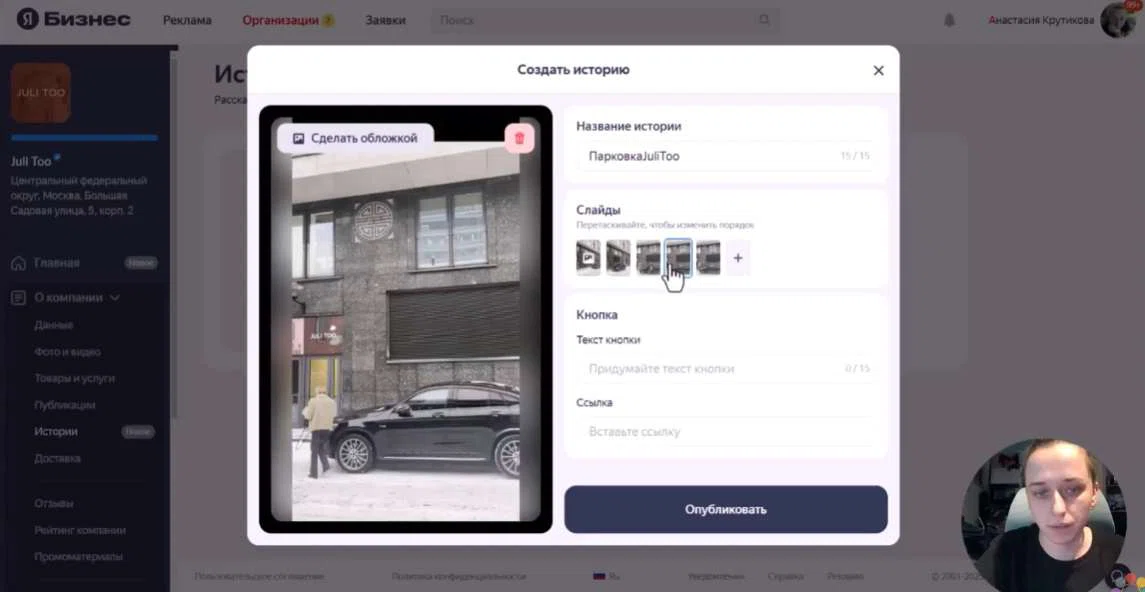Select the fifth slide thumbnail

click(x=708, y=258)
